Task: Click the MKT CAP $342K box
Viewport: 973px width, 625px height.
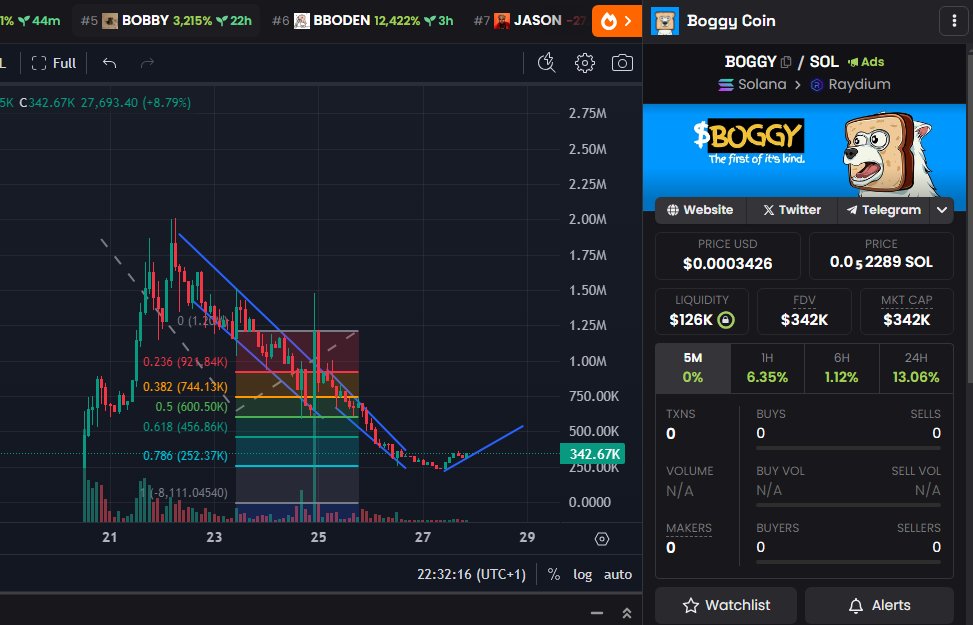Action: [x=907, y=312]
